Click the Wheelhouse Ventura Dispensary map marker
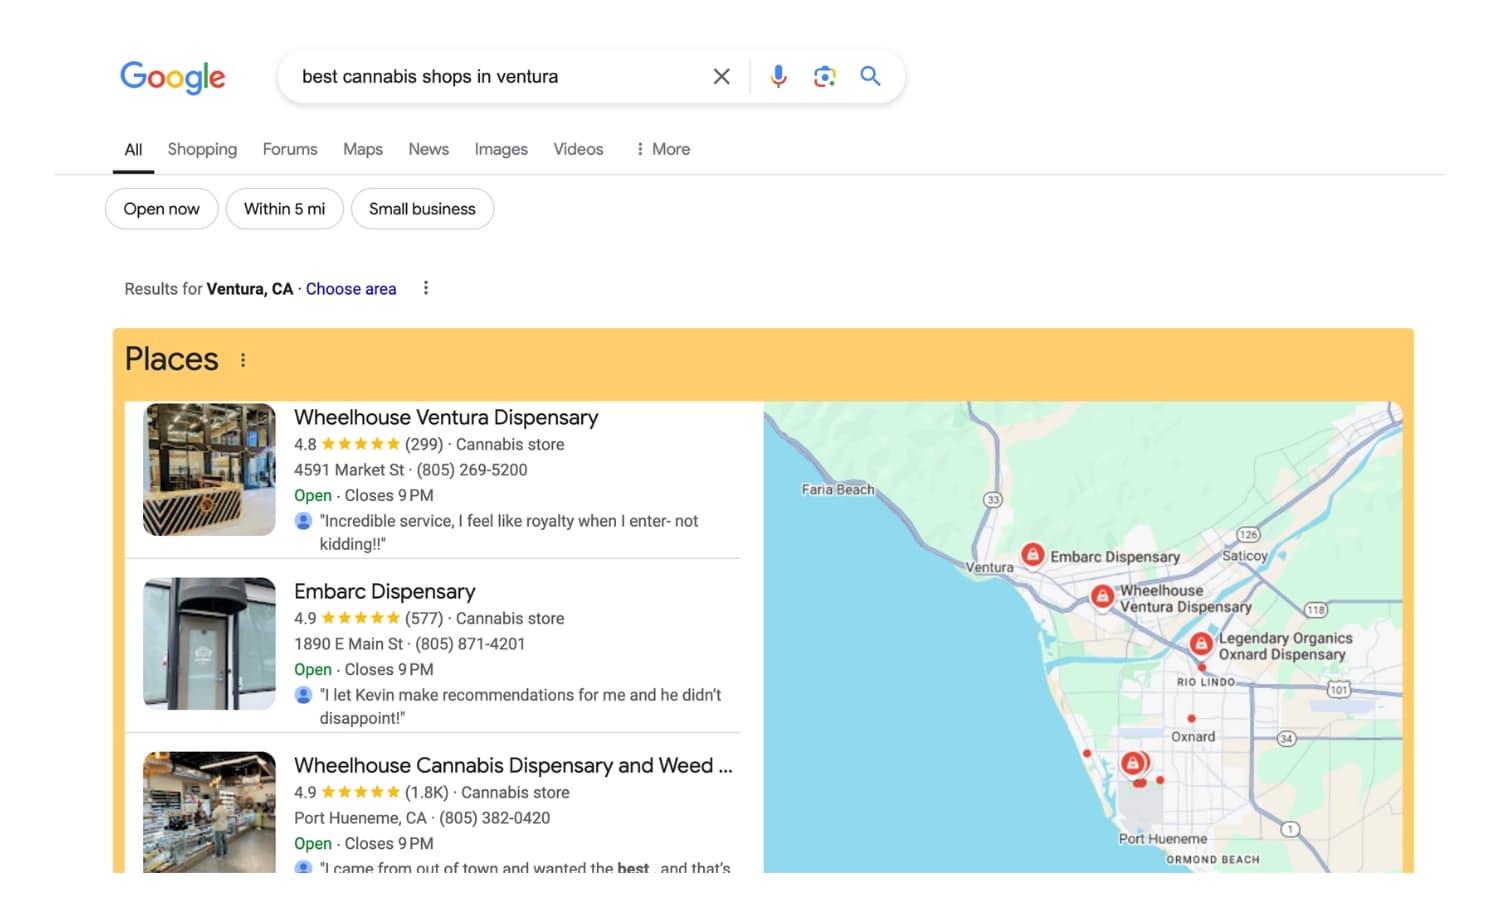Viewport: 1500px width, 900px height. pos(1101,596)
